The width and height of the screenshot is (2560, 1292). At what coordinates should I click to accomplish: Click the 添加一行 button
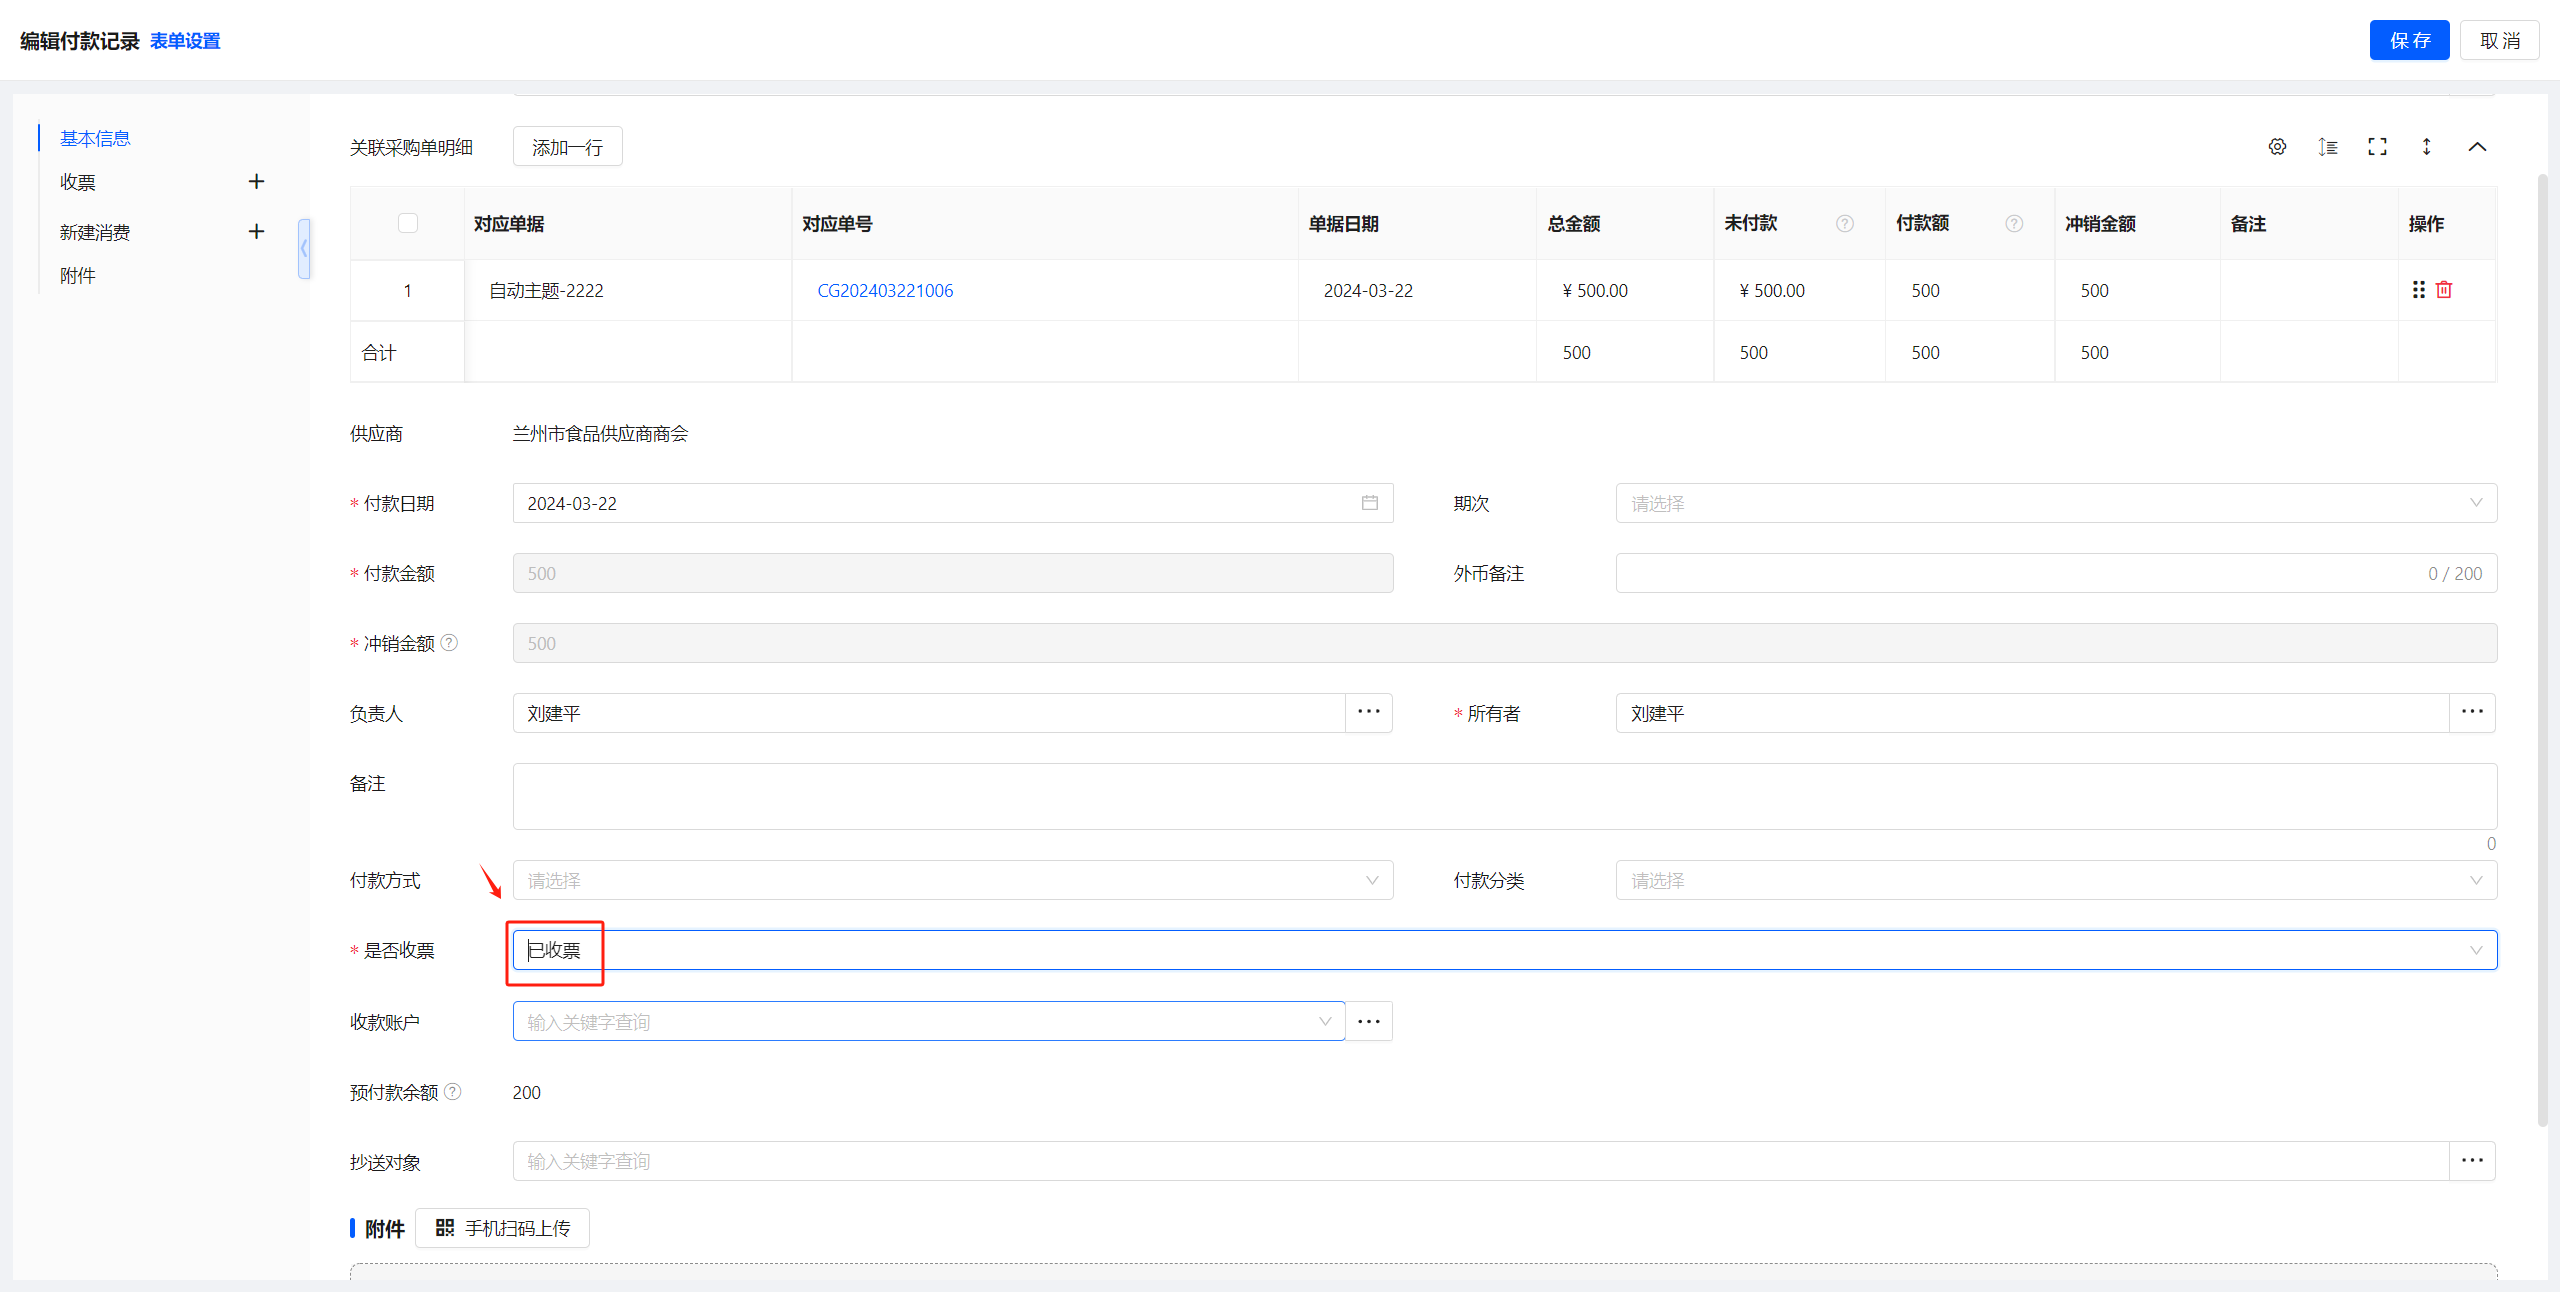click(567, 147)
